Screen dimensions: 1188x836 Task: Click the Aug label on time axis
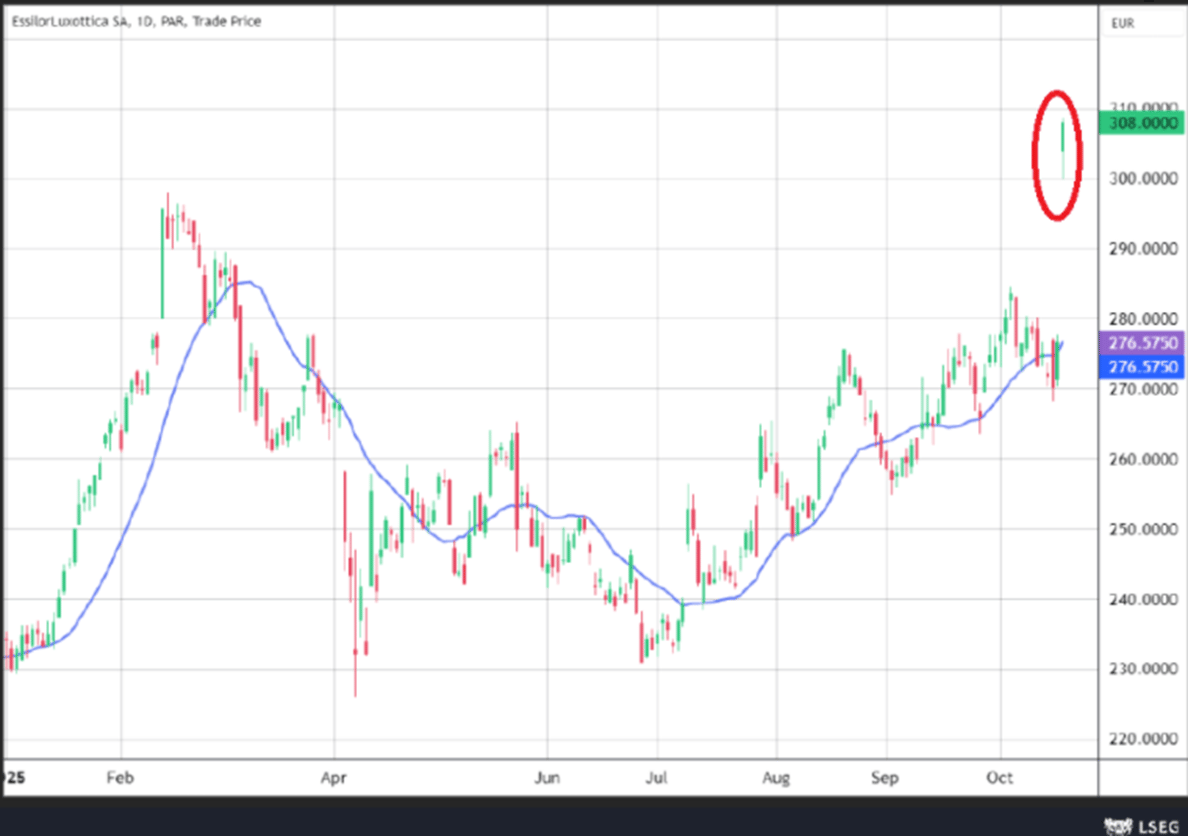click(776, 778)
